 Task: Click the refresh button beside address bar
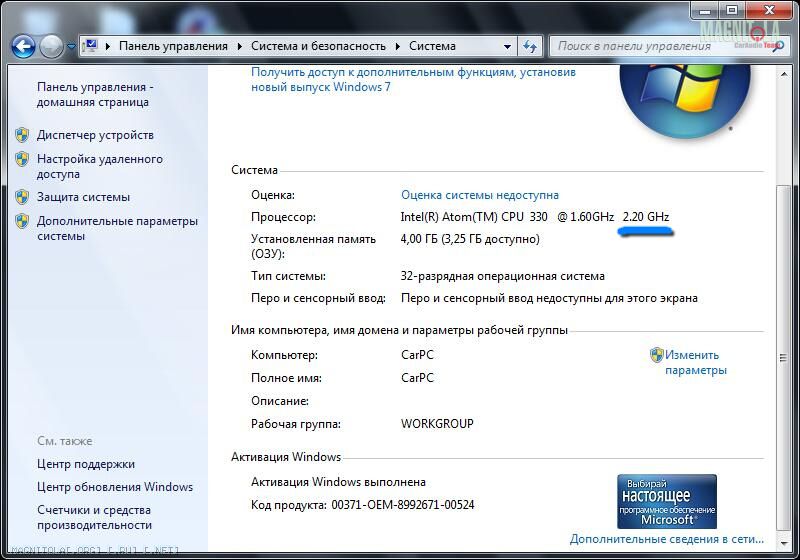pyautogui.click(x=531, y=46)
